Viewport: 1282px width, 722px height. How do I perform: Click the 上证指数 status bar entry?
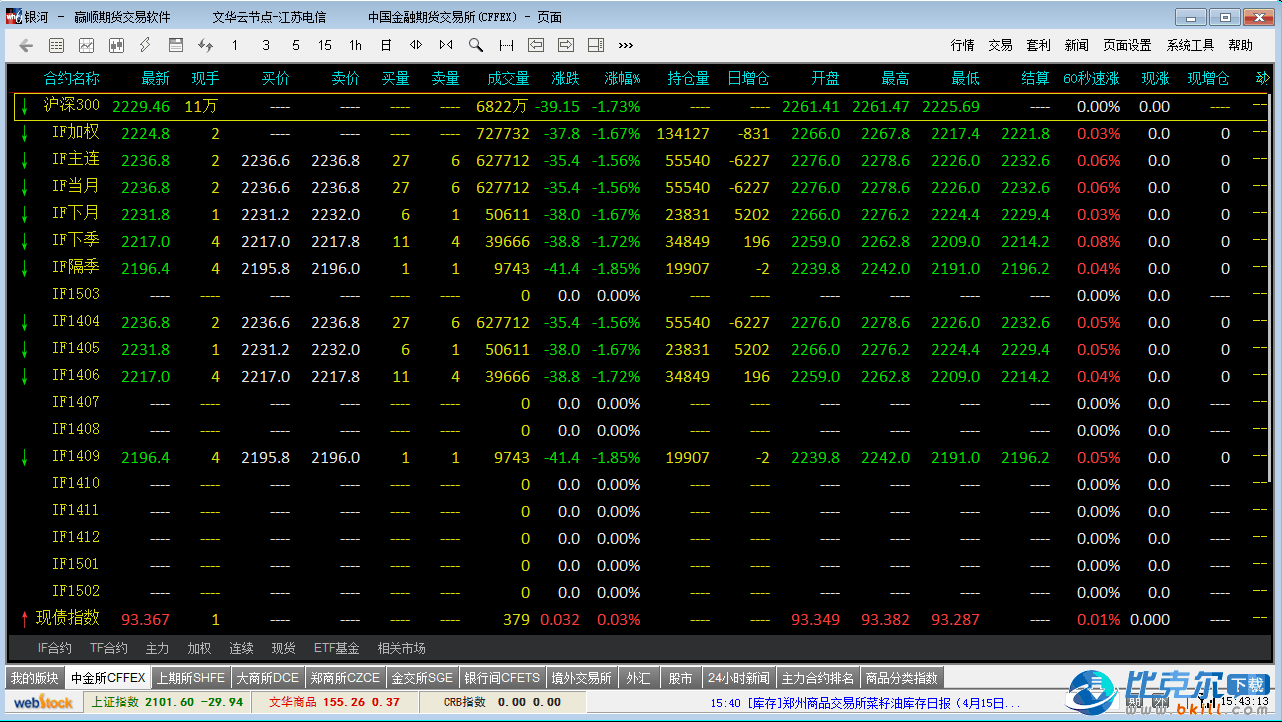[x=167, y=702]
